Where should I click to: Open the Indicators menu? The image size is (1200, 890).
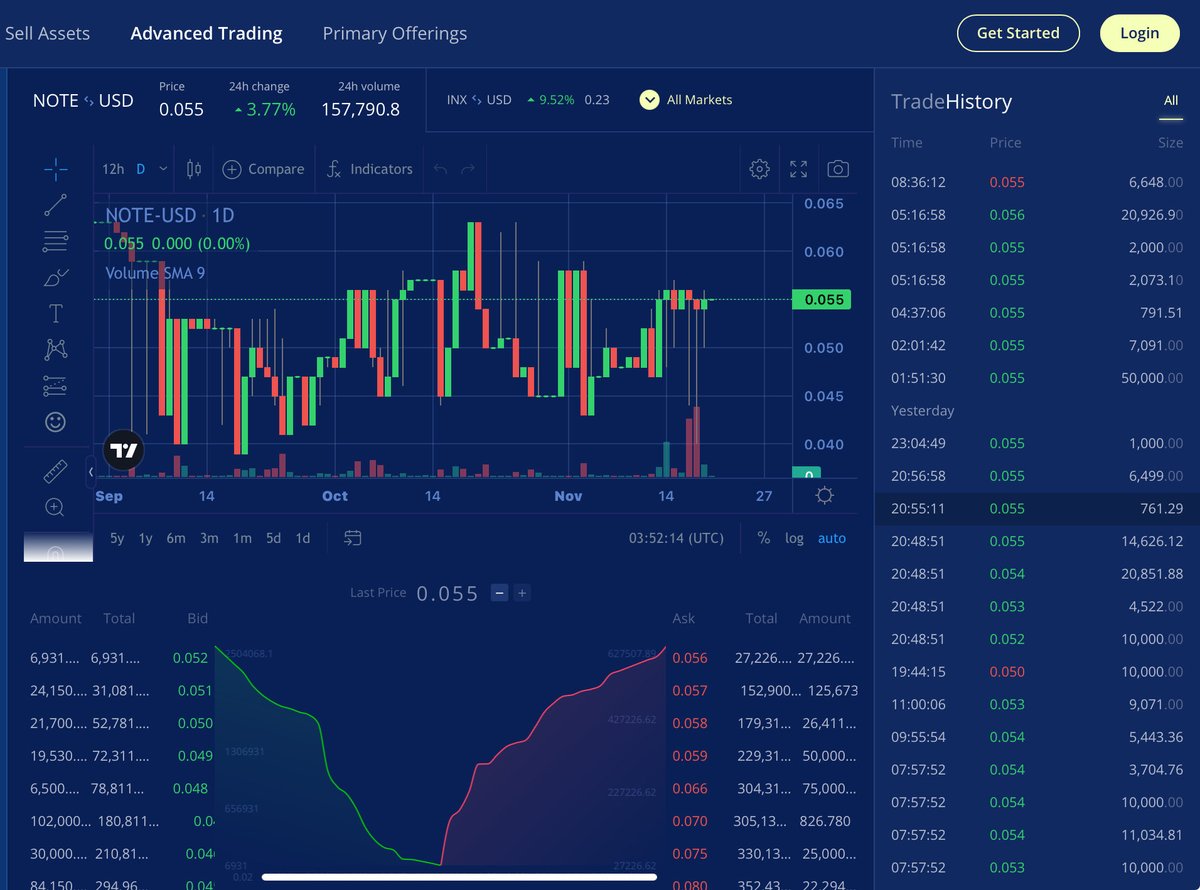369,169
